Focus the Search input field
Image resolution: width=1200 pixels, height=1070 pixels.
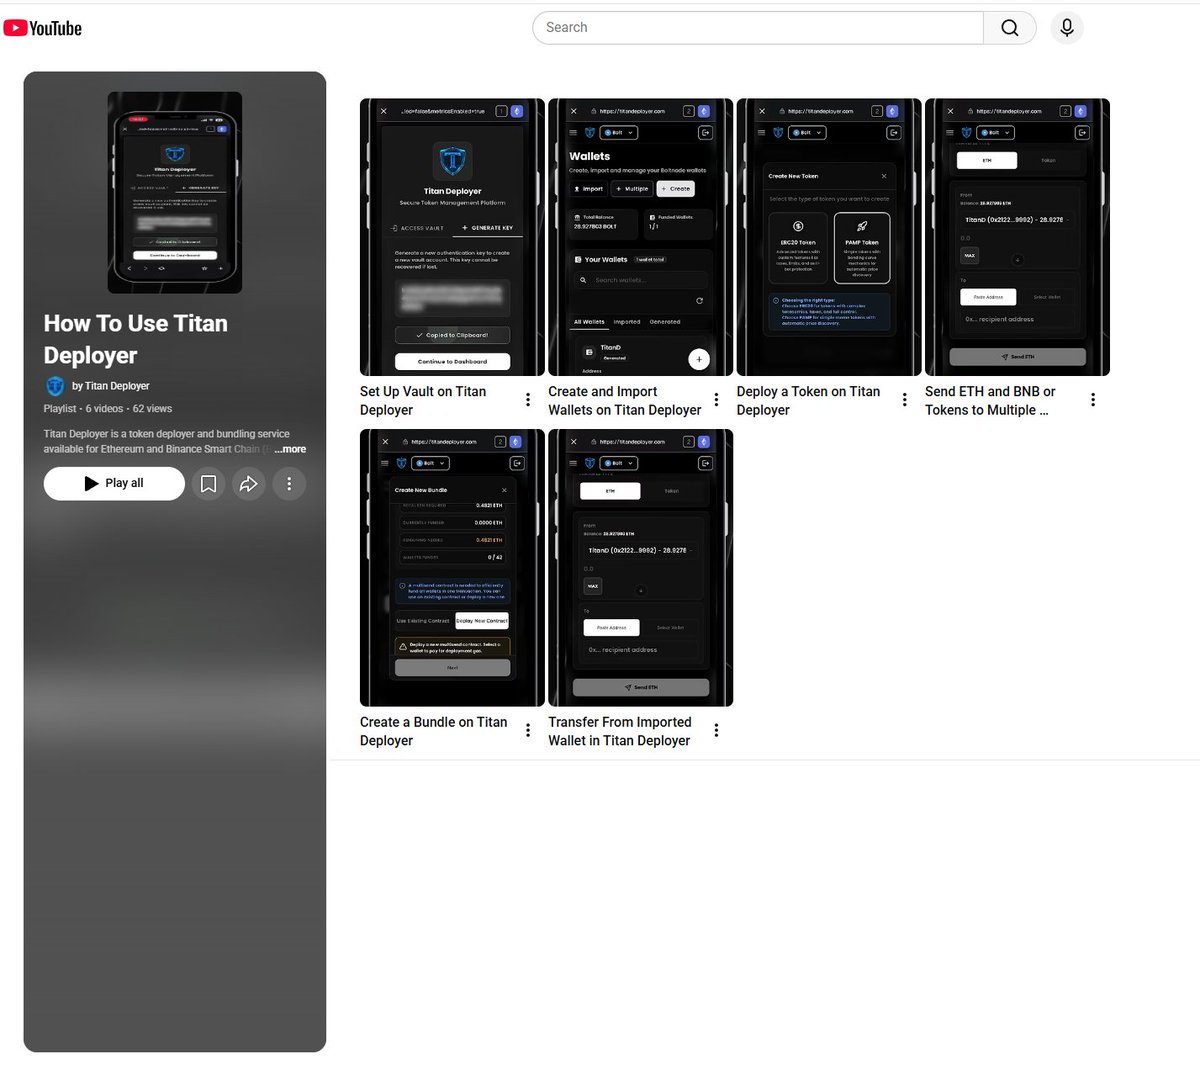click(759, 28)
